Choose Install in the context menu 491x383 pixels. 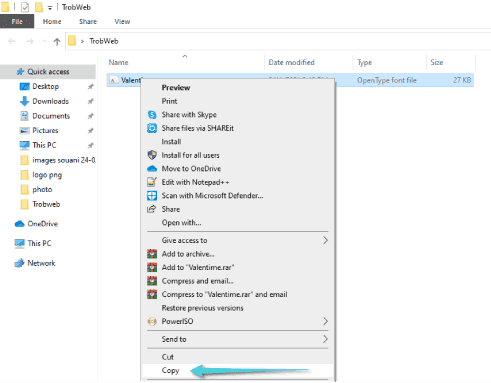(x=237, y=142)
